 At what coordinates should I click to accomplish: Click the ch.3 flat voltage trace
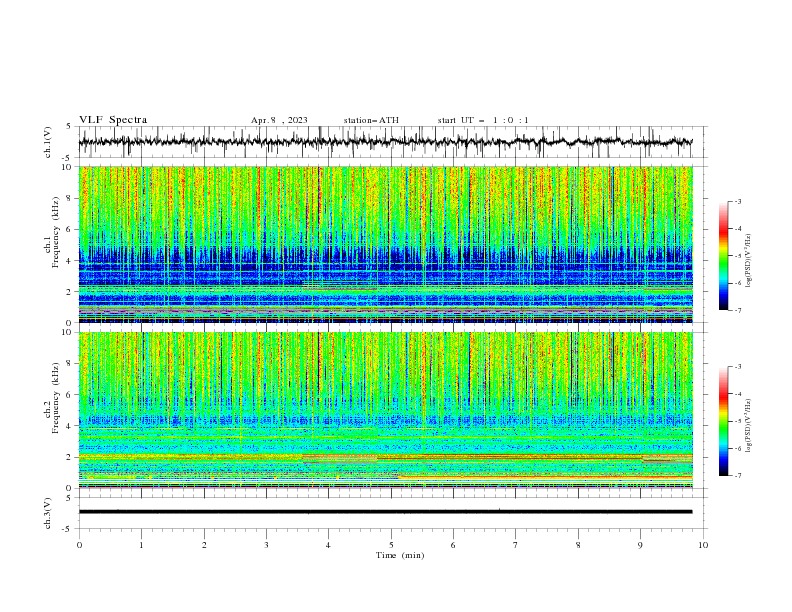click(385, 512)
